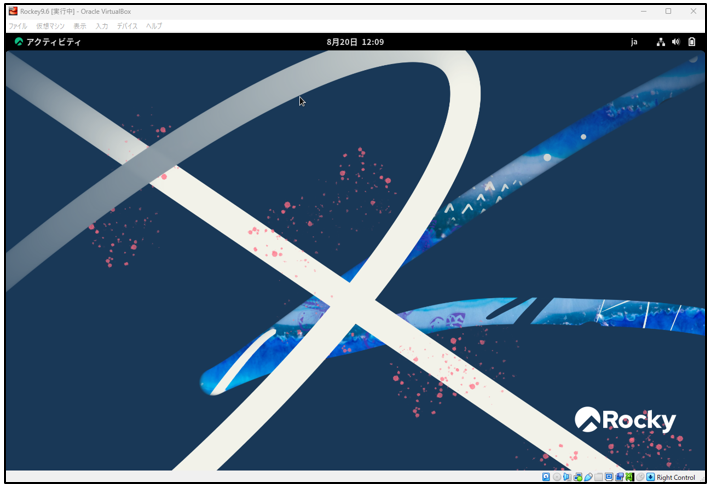Click the USB devices status icon

pyautogui.click(x=589, y=477)
